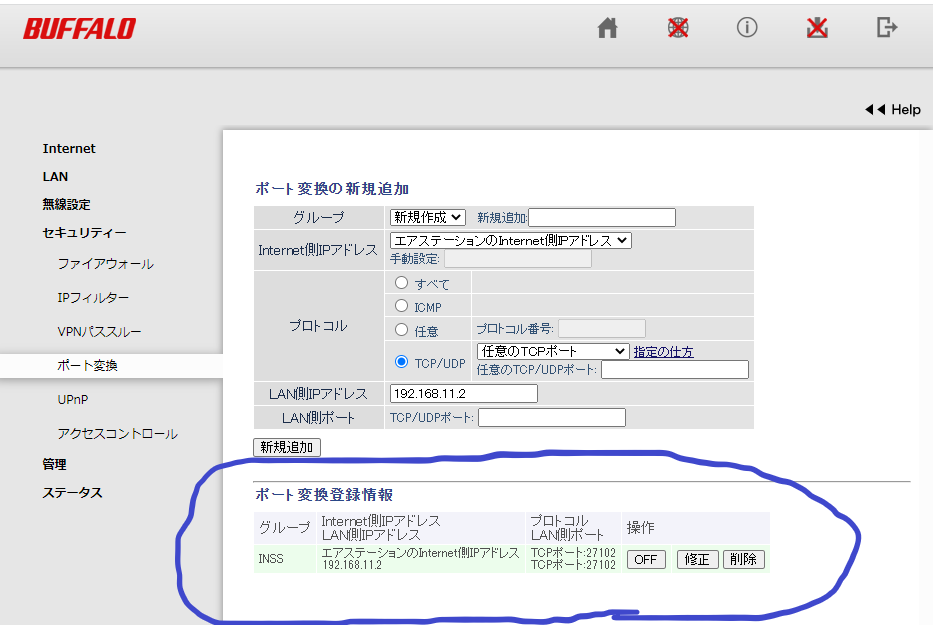Go to the home icon
Image resolution: width=933 pixels, height=625 pixels.
608,28
